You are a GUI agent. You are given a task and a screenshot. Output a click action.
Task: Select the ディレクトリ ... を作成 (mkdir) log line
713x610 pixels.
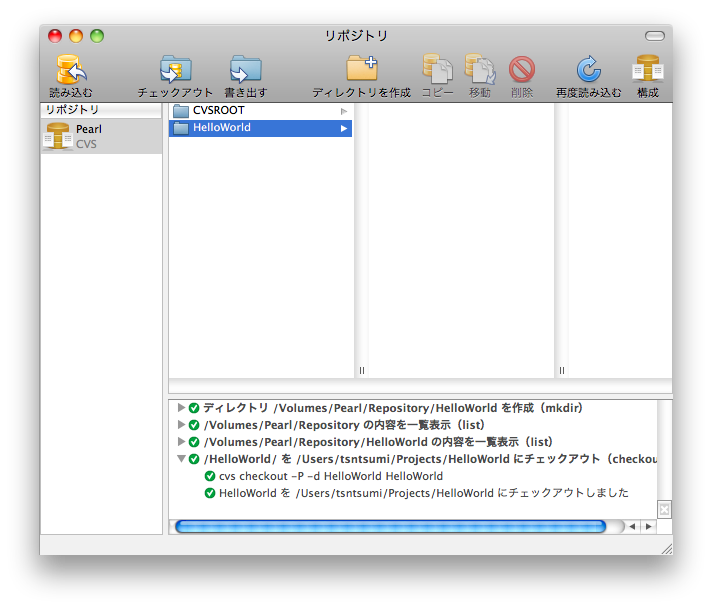[x=393, y=408]
